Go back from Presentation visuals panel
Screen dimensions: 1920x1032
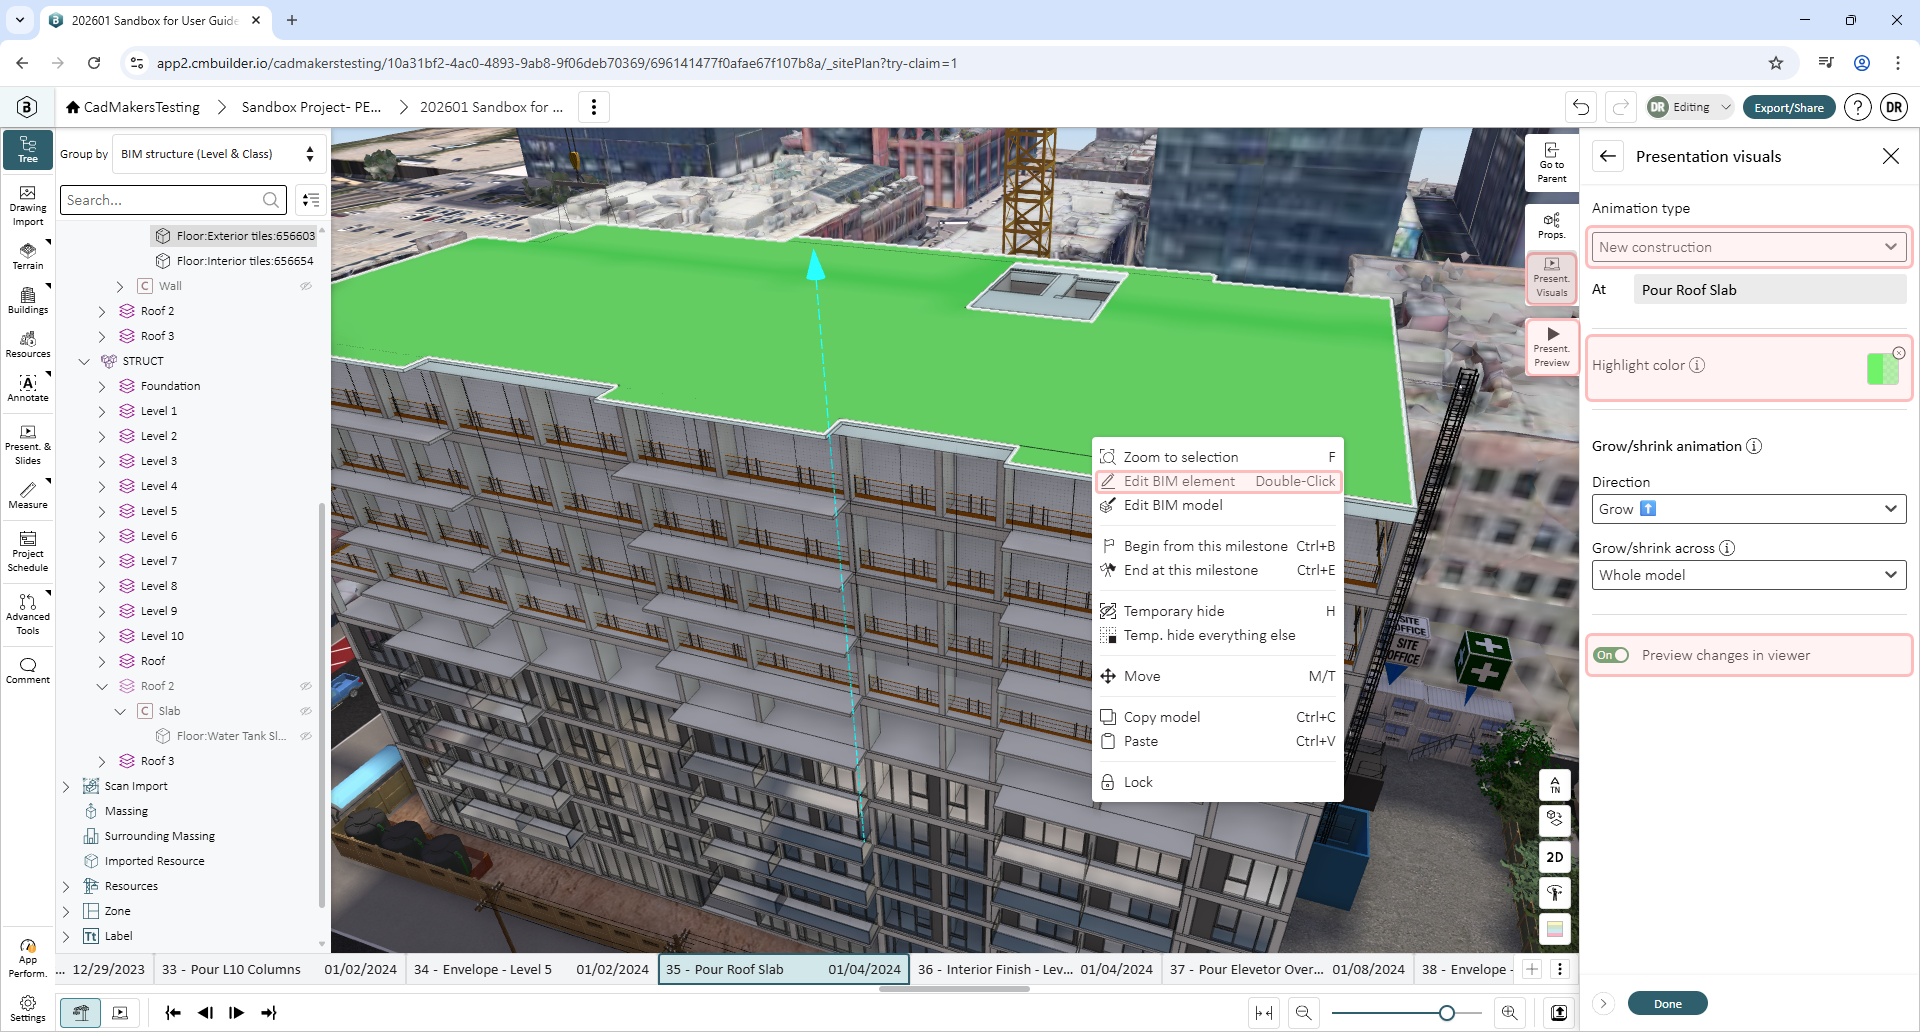pyautogui.click(x=1608, y=156)
